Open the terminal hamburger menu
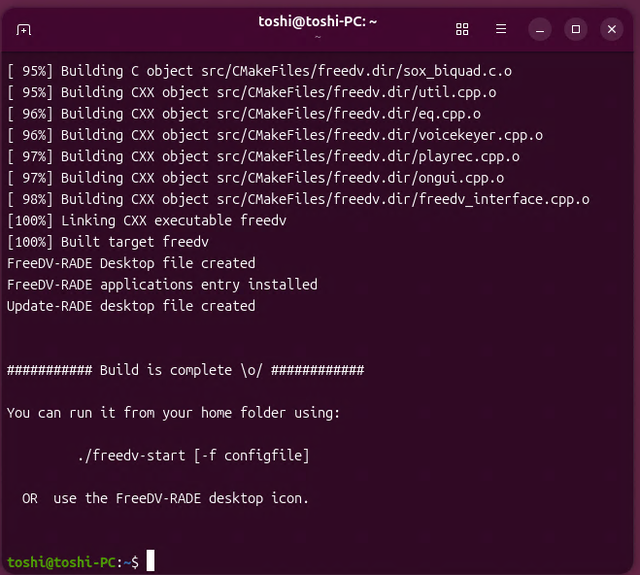This screenshot has height=575, width=640. 501,29
